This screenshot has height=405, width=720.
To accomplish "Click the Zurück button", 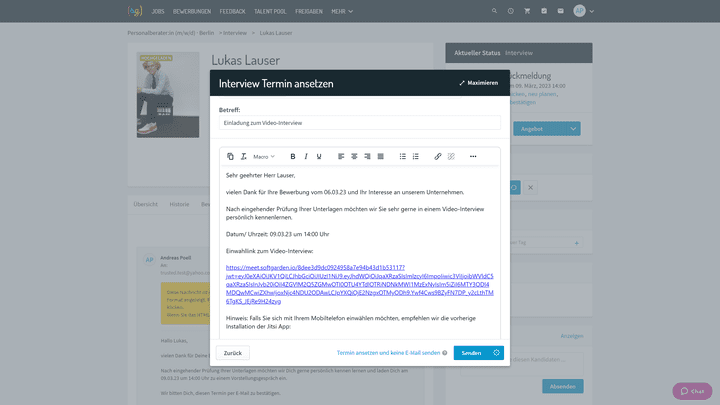I will point(232,353).
